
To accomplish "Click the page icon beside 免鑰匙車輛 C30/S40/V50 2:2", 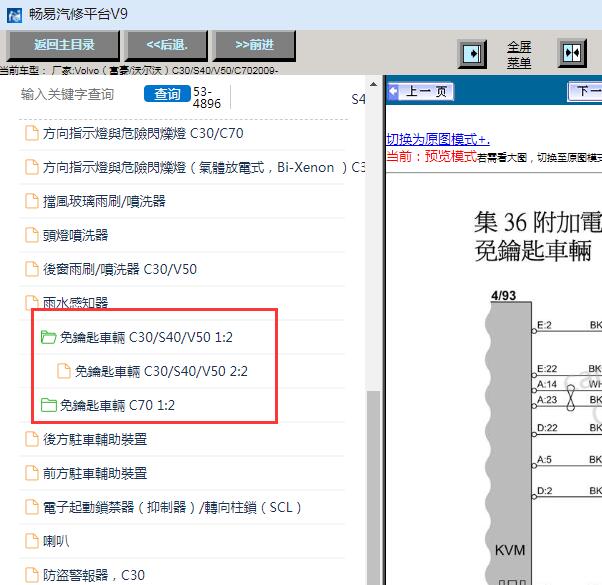I will pyautogui.click(x=64, y=371).
